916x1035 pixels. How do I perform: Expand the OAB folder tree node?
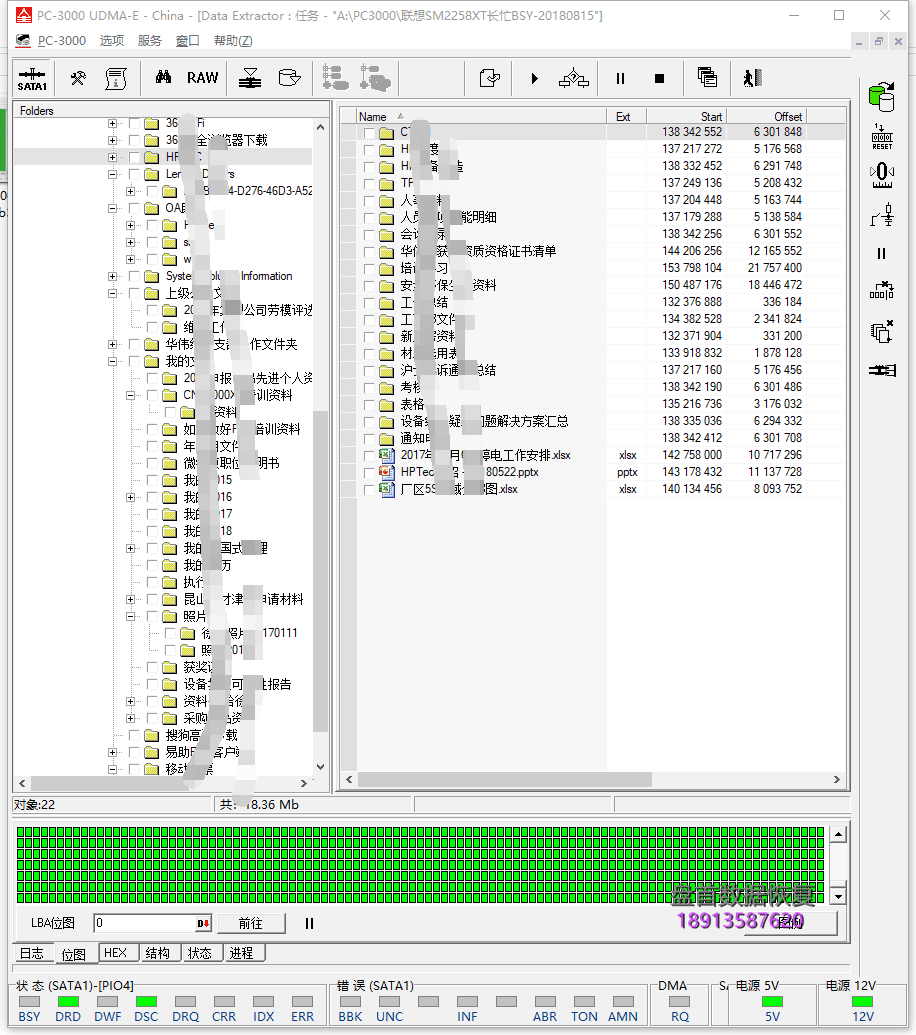[112, 208]
